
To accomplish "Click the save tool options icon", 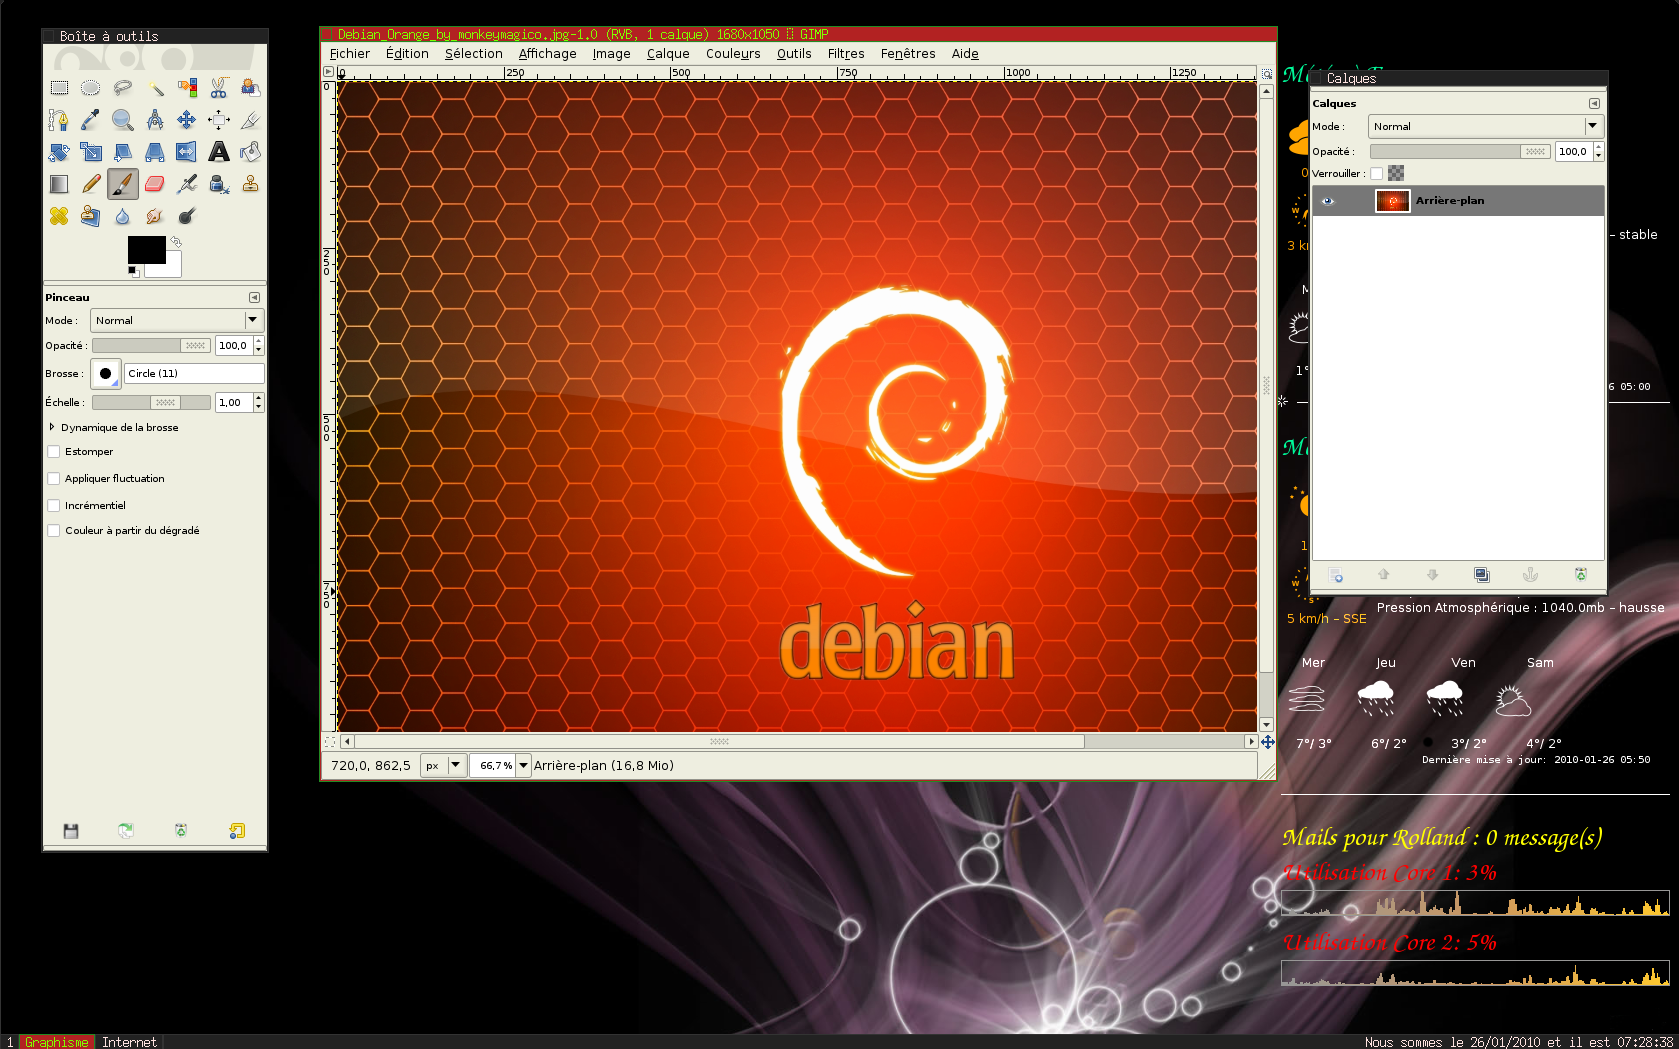I will 71,831.
